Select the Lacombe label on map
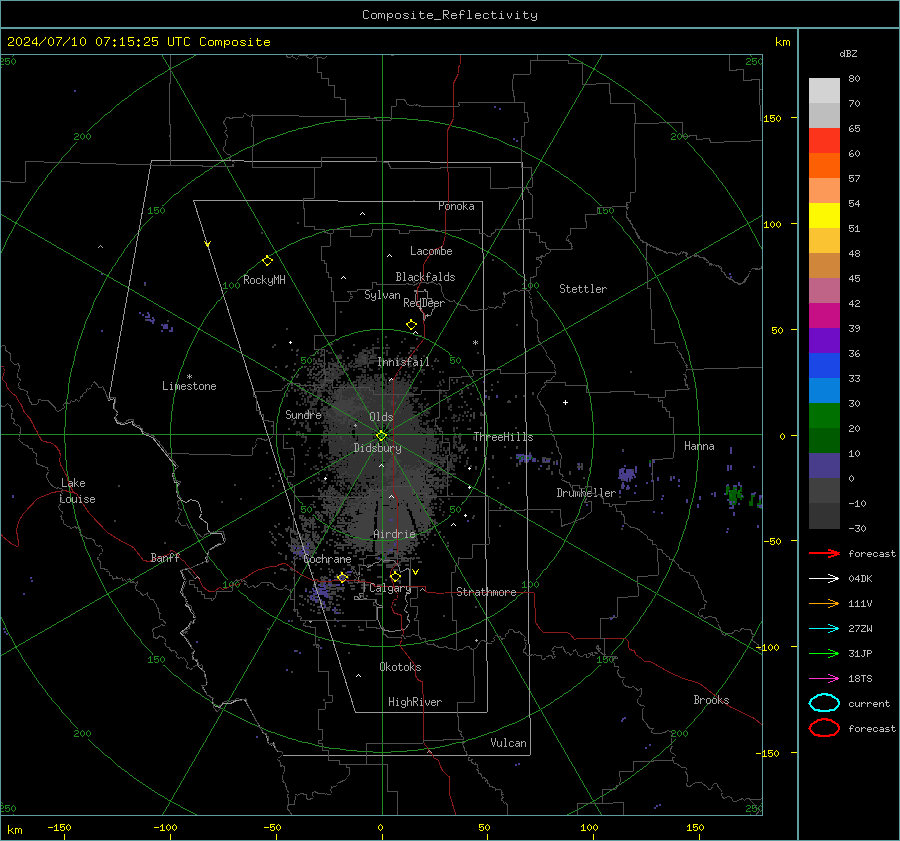Screen dimensions: 900x841 pos(431,251)
